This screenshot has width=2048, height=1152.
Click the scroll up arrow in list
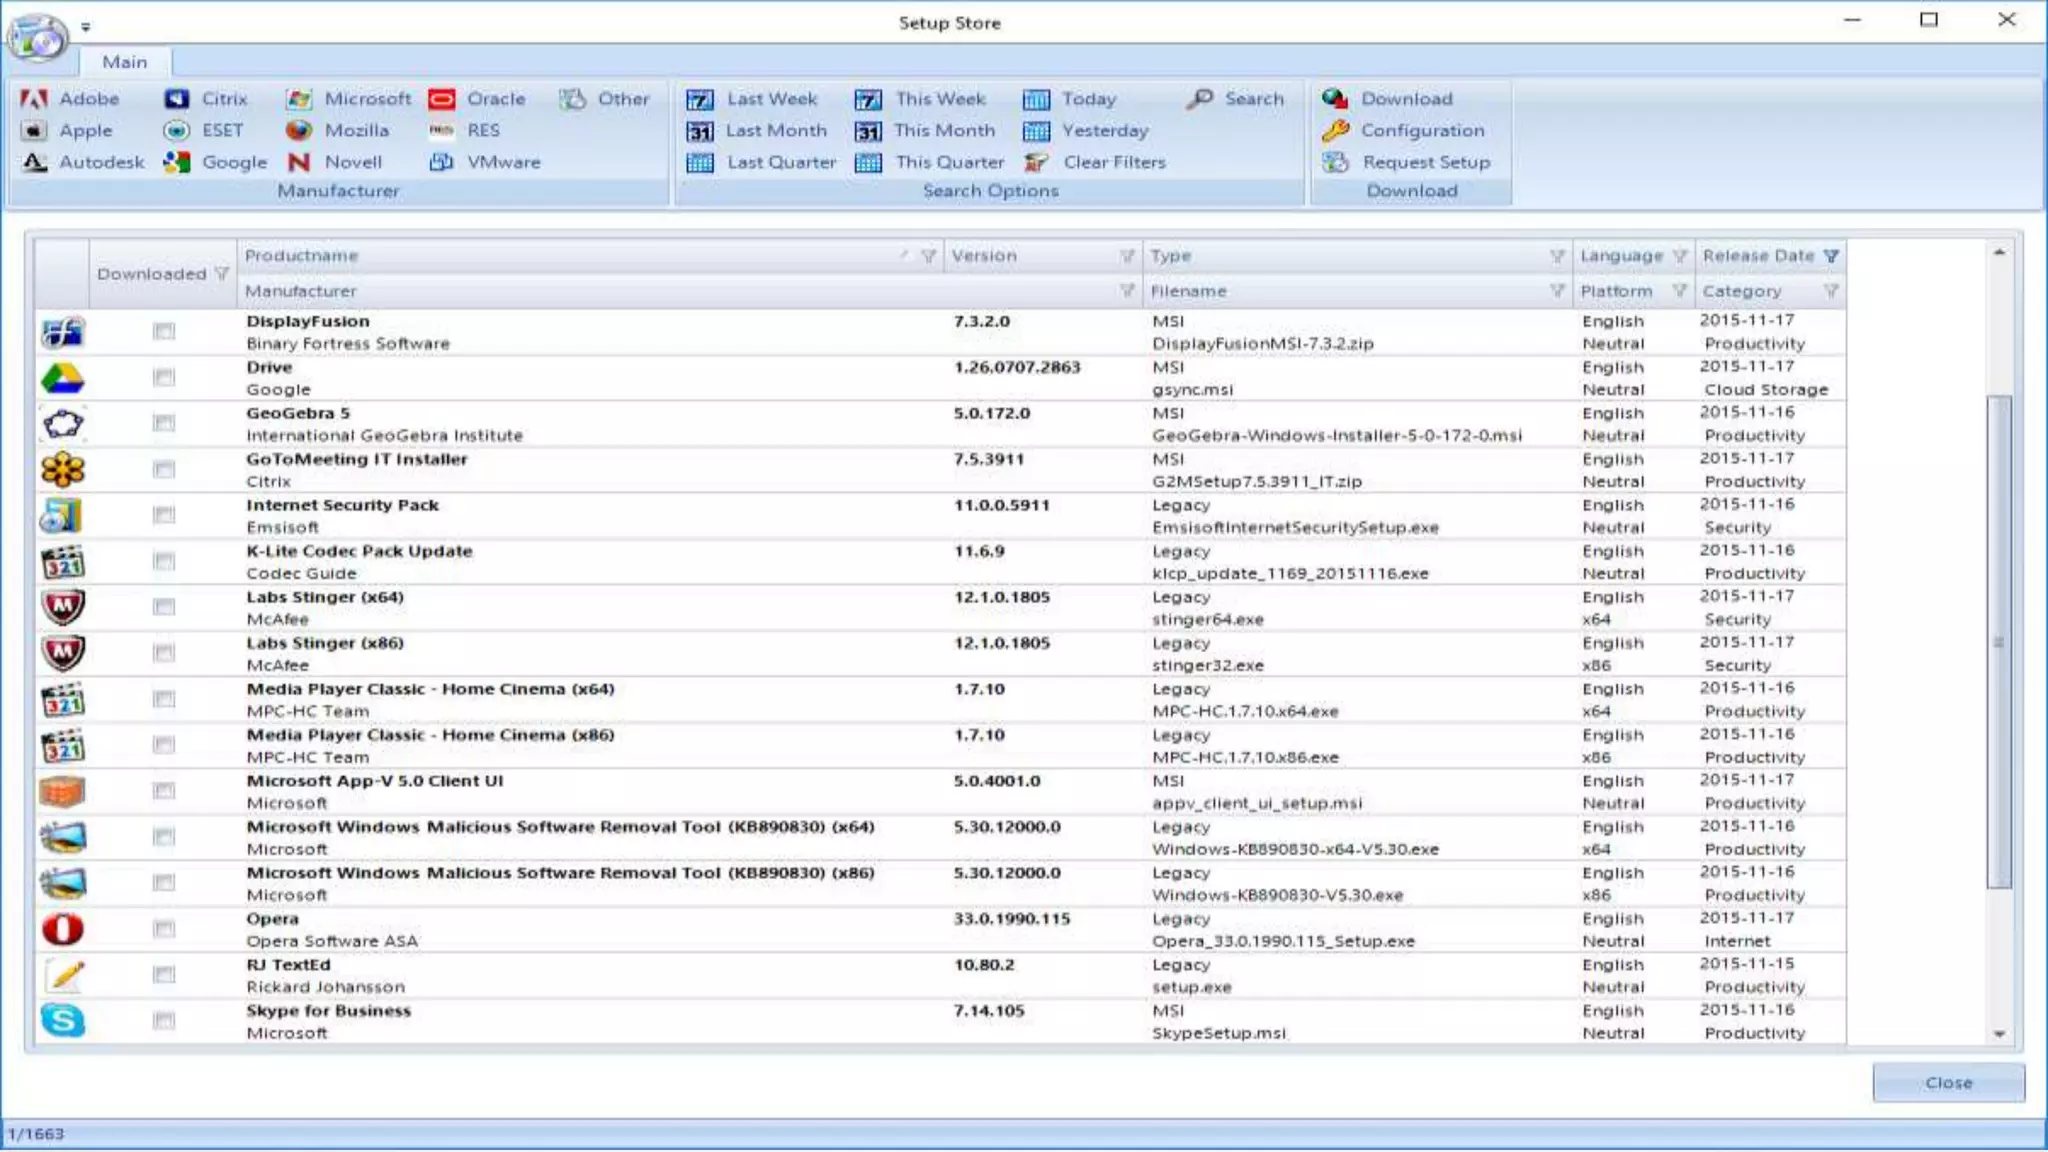click(x=1999, y=252)
